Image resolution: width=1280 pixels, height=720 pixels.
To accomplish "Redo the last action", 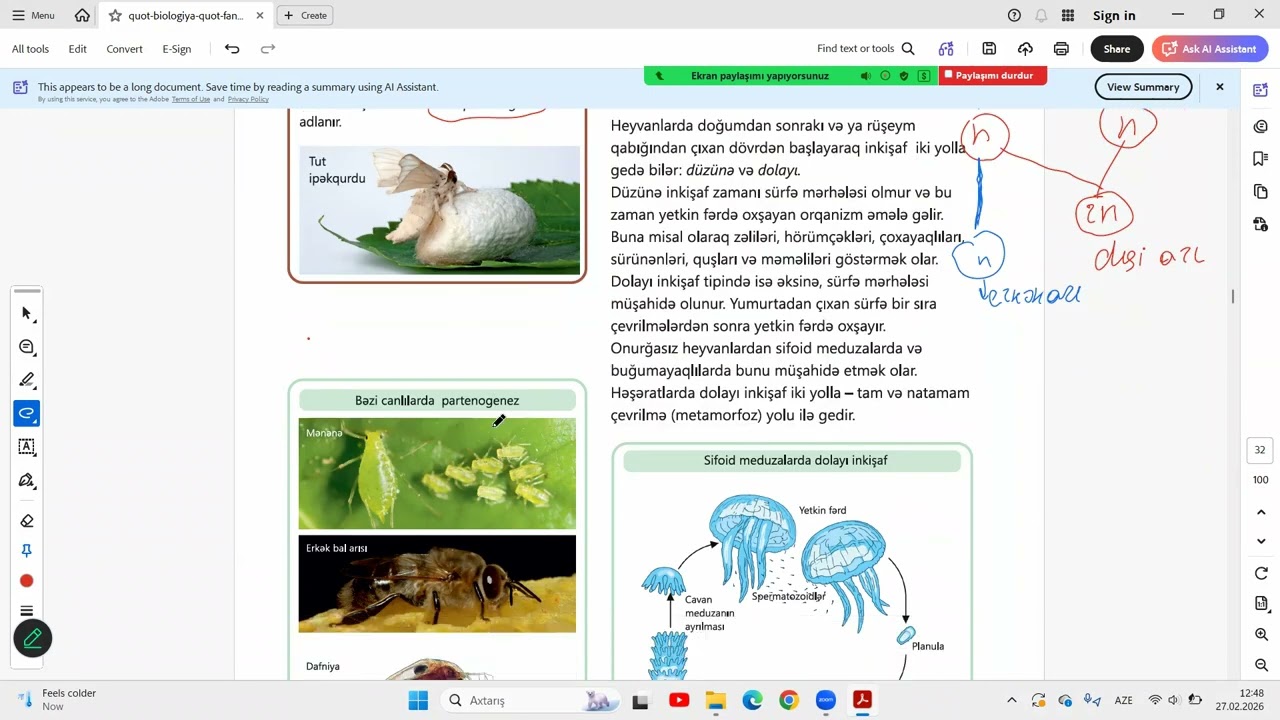I will 268,49.
